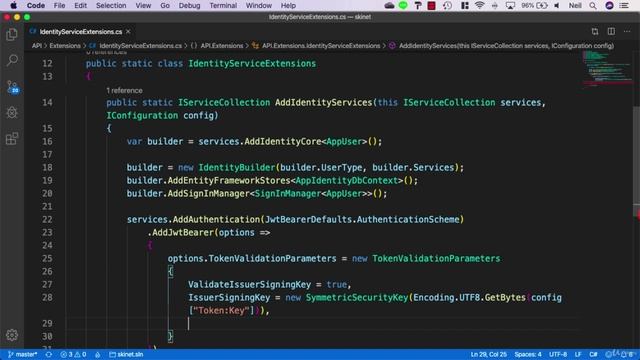
Task: Open the cloud icon in macOS menu bar
Action: click(x=389, y=6)
